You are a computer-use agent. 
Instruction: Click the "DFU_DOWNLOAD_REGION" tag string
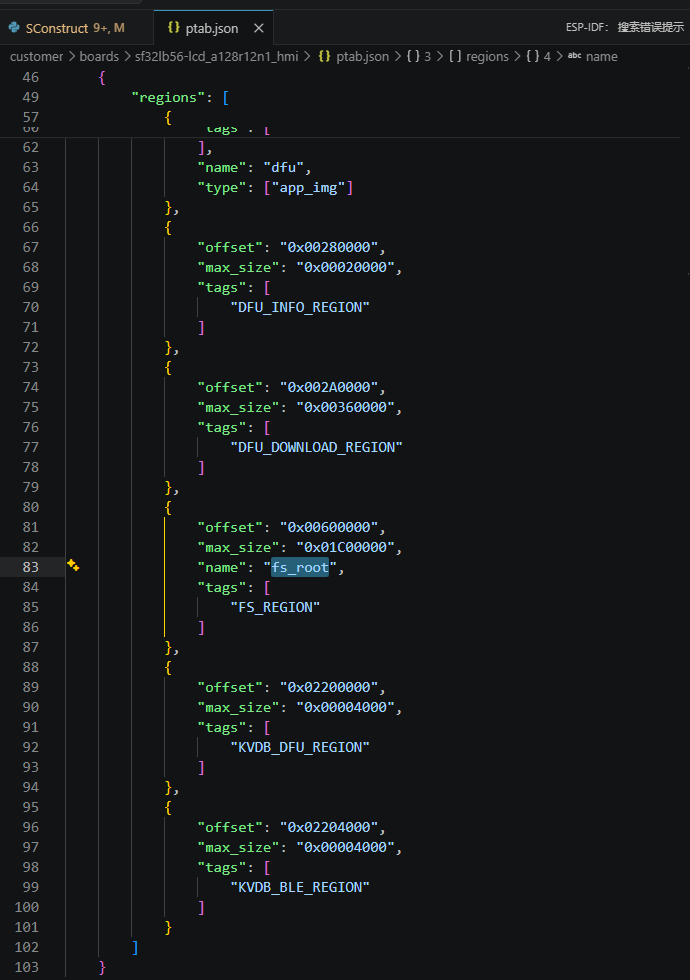click(316, 447)
